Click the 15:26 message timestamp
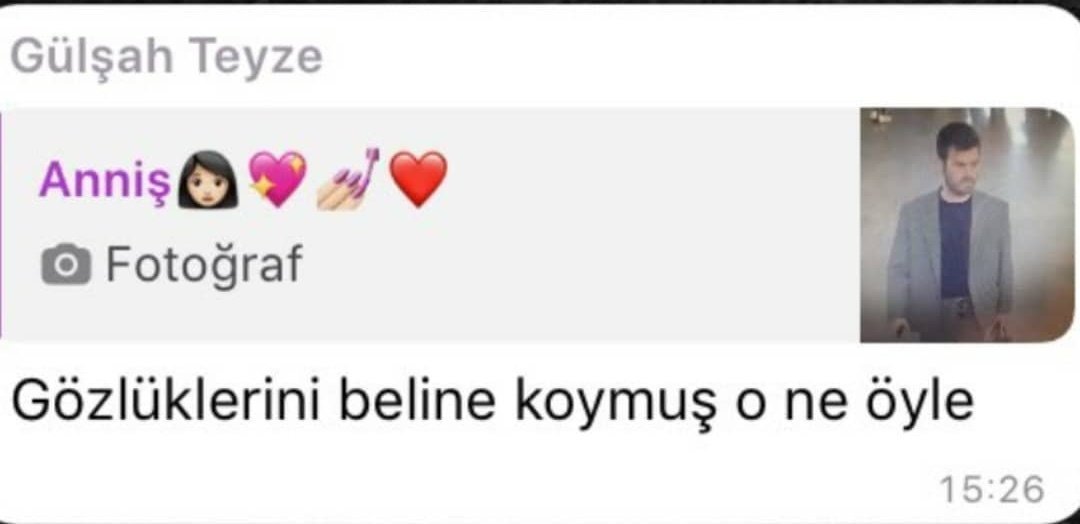The width and height of the screenshot is (1080, 524). 992,490
